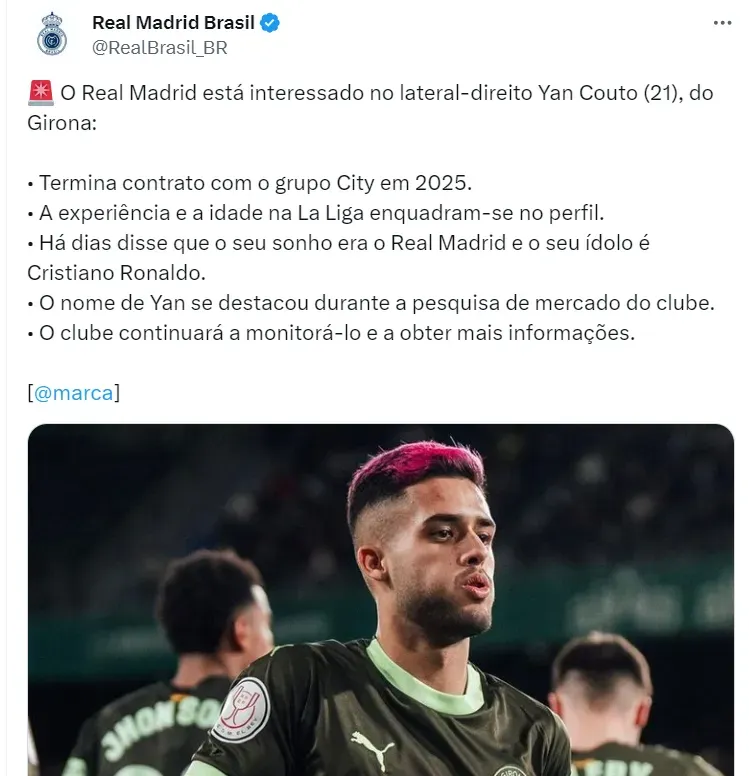The width and height of the screenshot is (749, 776).
Task: Click the red siren emoji
Action: (x=41, y=93)
